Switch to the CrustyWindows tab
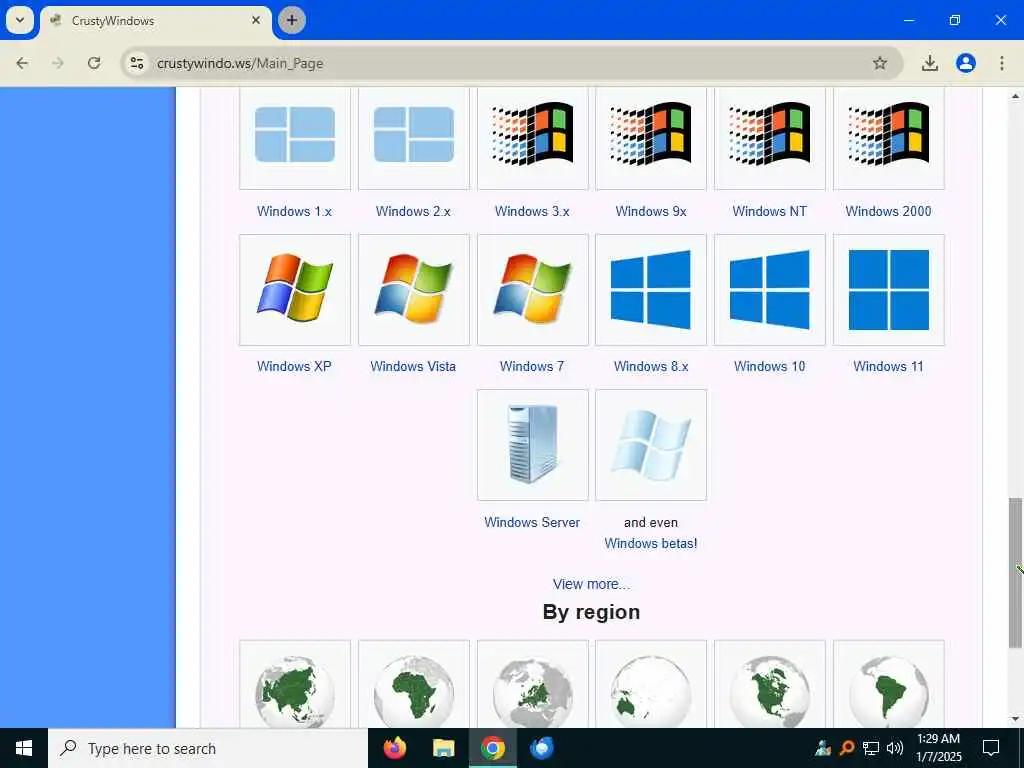1024x768 pixels. pos(156,21)
